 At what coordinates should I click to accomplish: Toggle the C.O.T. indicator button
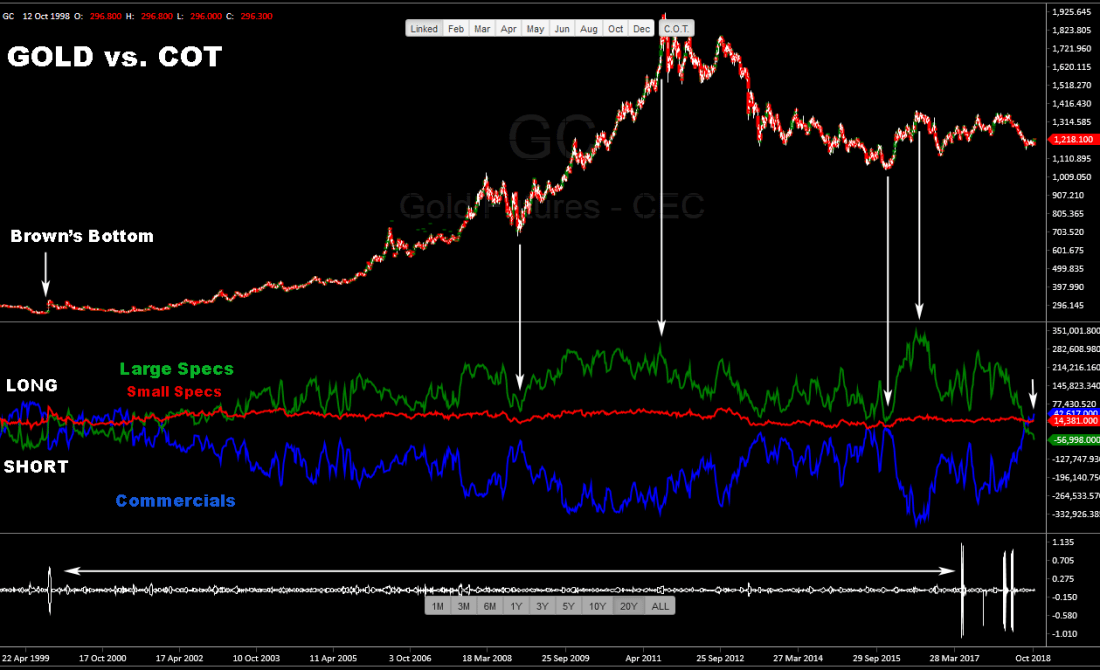click(677, 29)
